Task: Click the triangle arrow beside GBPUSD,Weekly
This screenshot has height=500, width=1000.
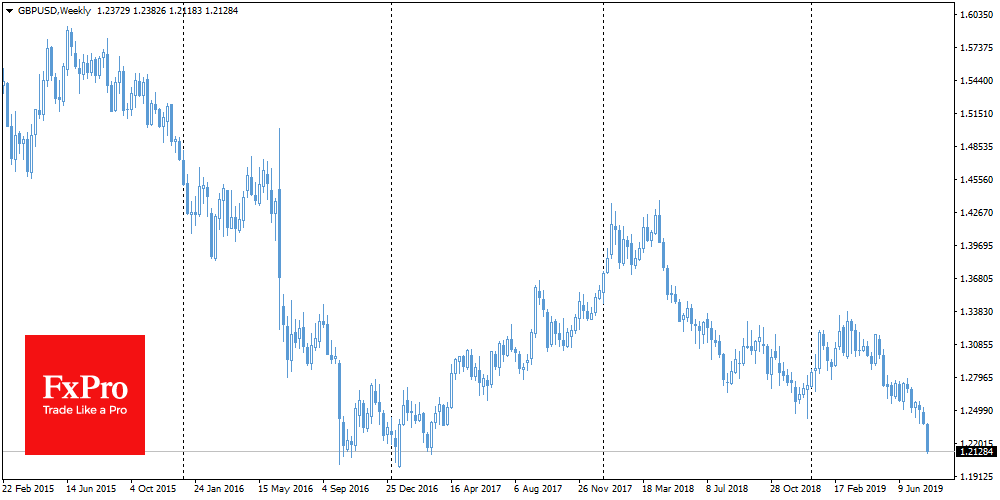Action: pyautogui.click(x=9, y=9)
